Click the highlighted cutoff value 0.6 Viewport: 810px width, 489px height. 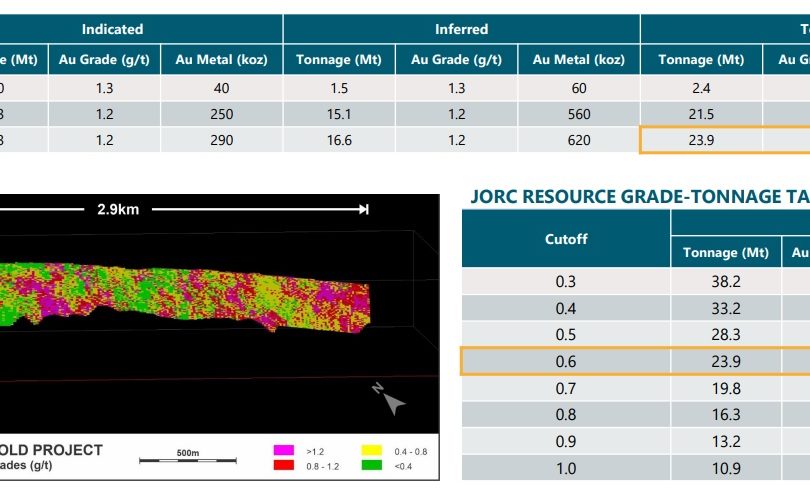pos(566,361)
